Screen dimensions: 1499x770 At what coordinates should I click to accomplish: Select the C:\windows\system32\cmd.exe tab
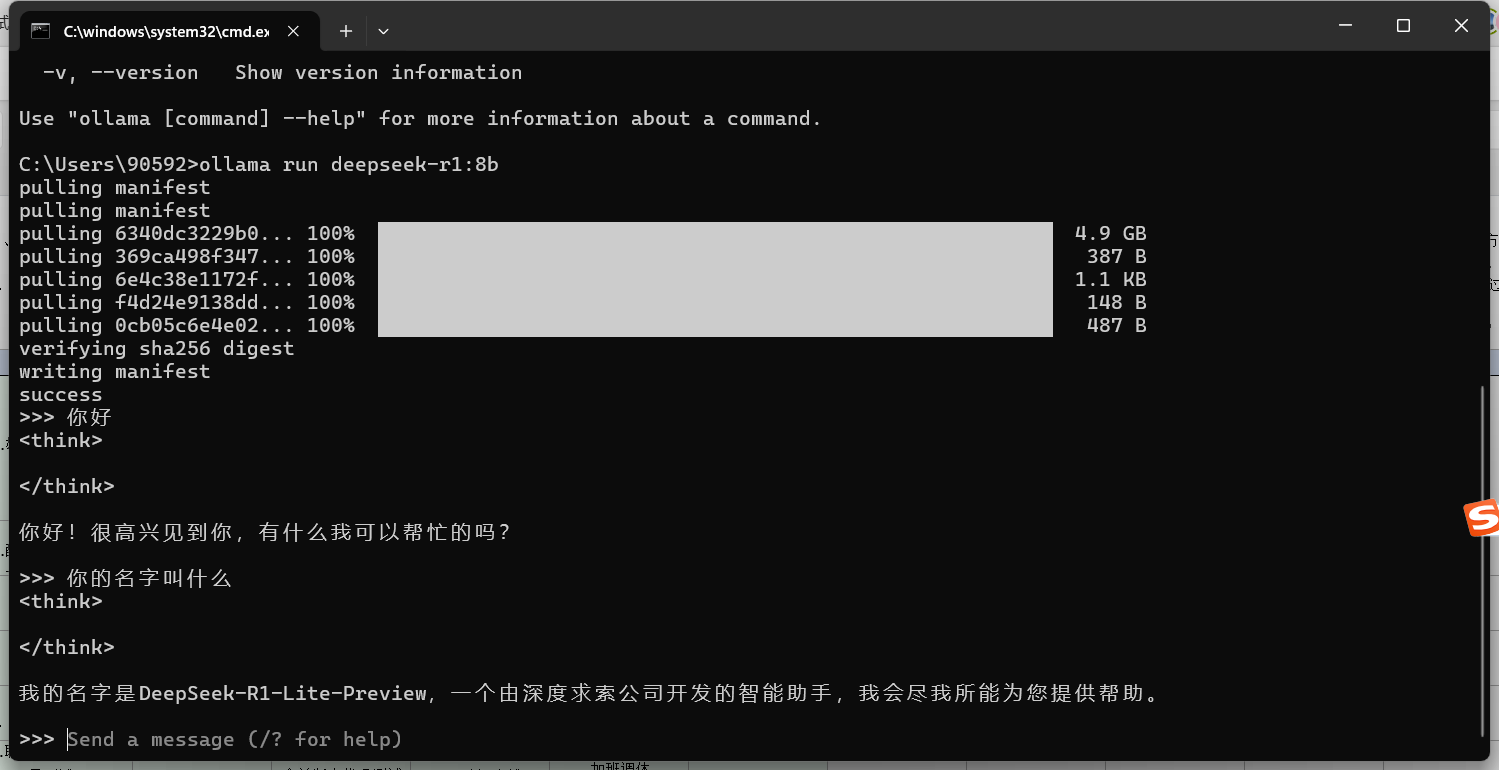click(166, 31)
